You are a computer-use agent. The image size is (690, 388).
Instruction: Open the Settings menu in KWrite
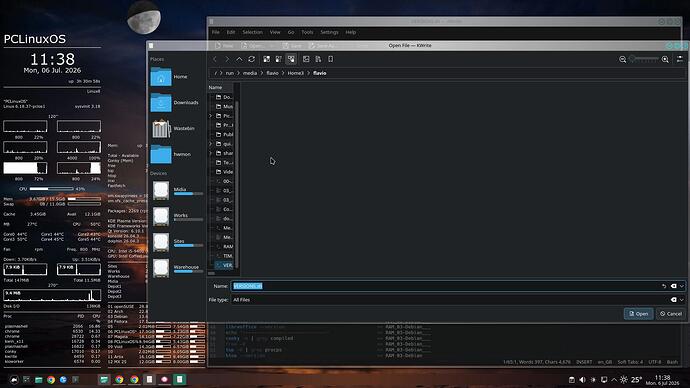329,32
